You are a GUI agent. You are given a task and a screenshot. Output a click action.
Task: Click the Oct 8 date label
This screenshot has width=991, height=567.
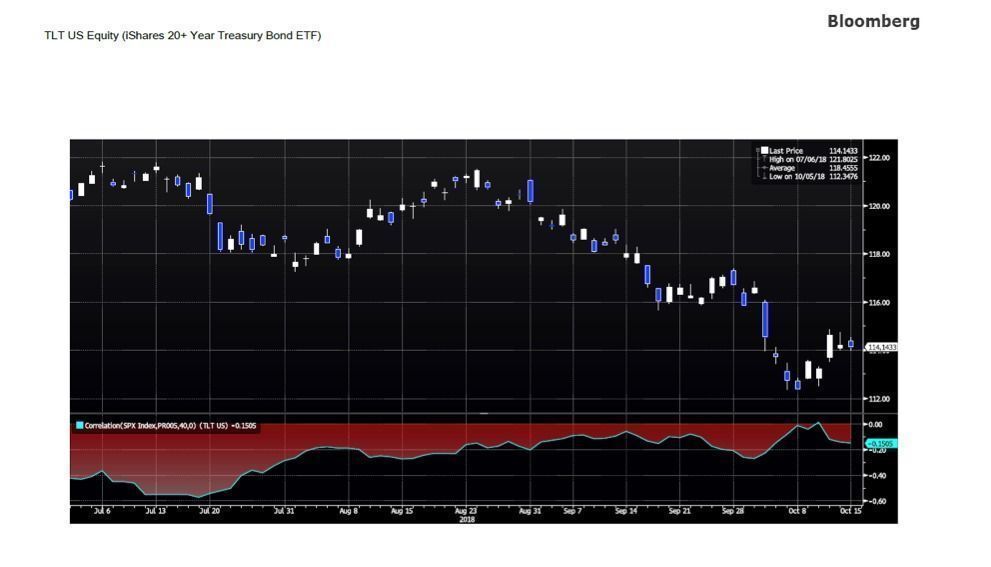(x=797, y=511)
